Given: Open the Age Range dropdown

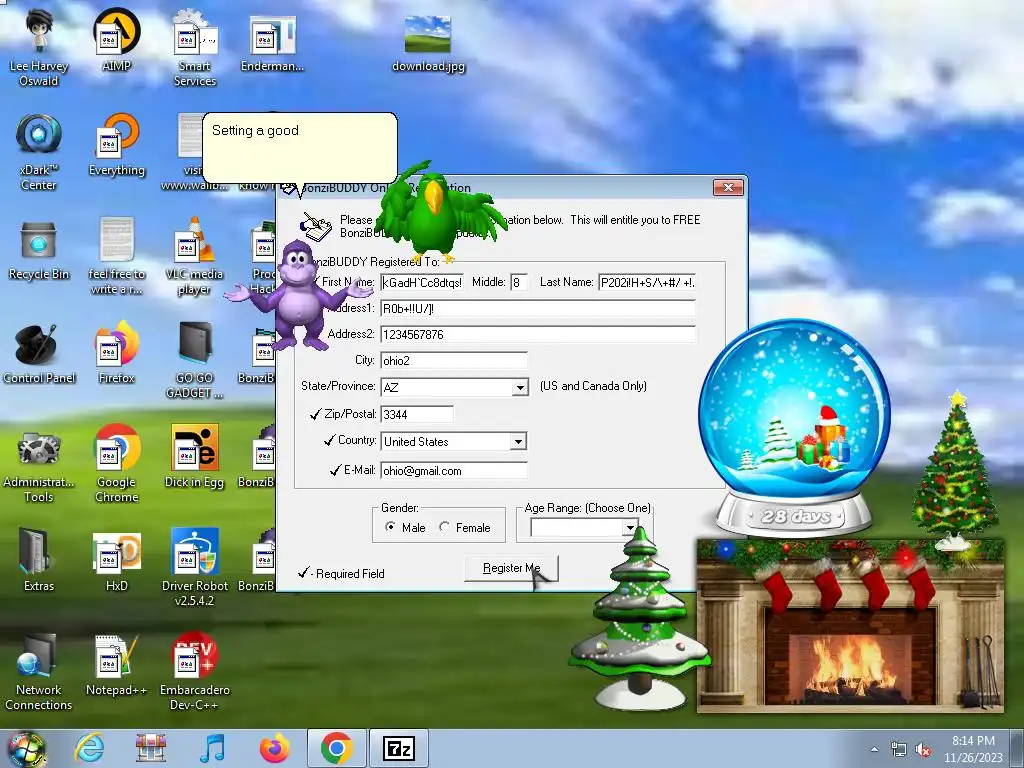Looking at the screenshot, I should 630,527.
